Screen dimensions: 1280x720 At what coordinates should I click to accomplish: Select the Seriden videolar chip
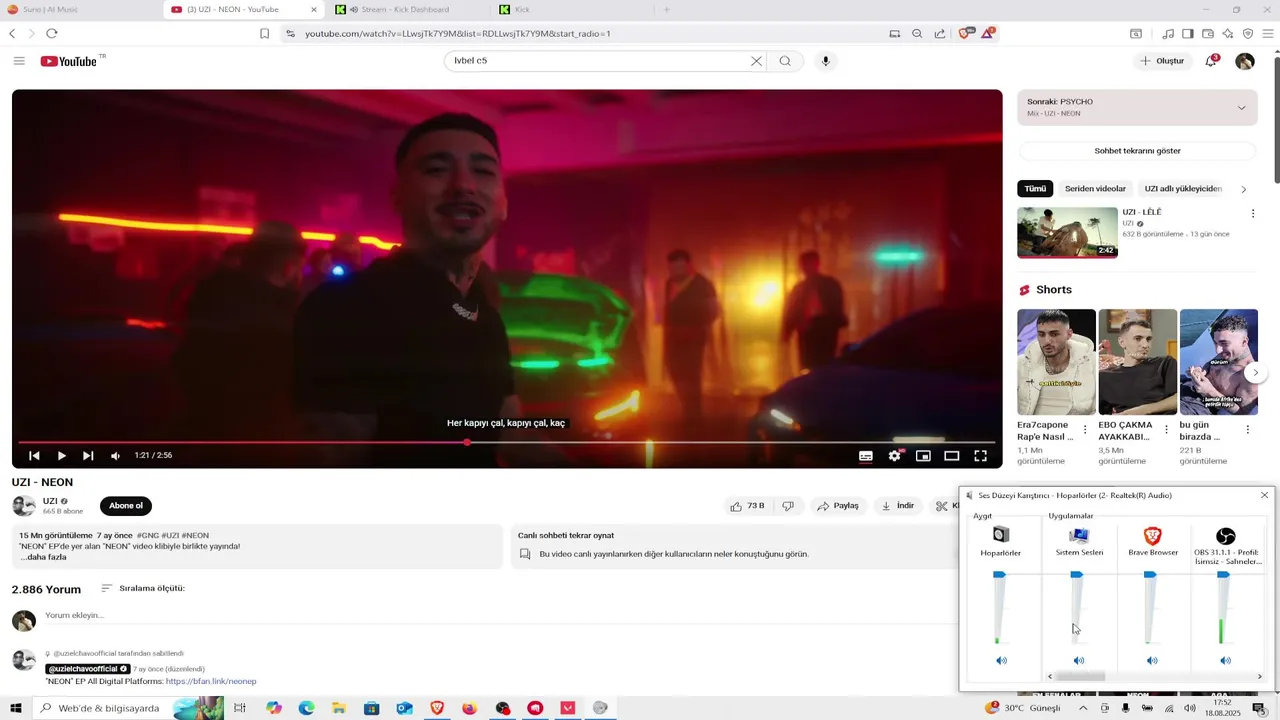1095,189
